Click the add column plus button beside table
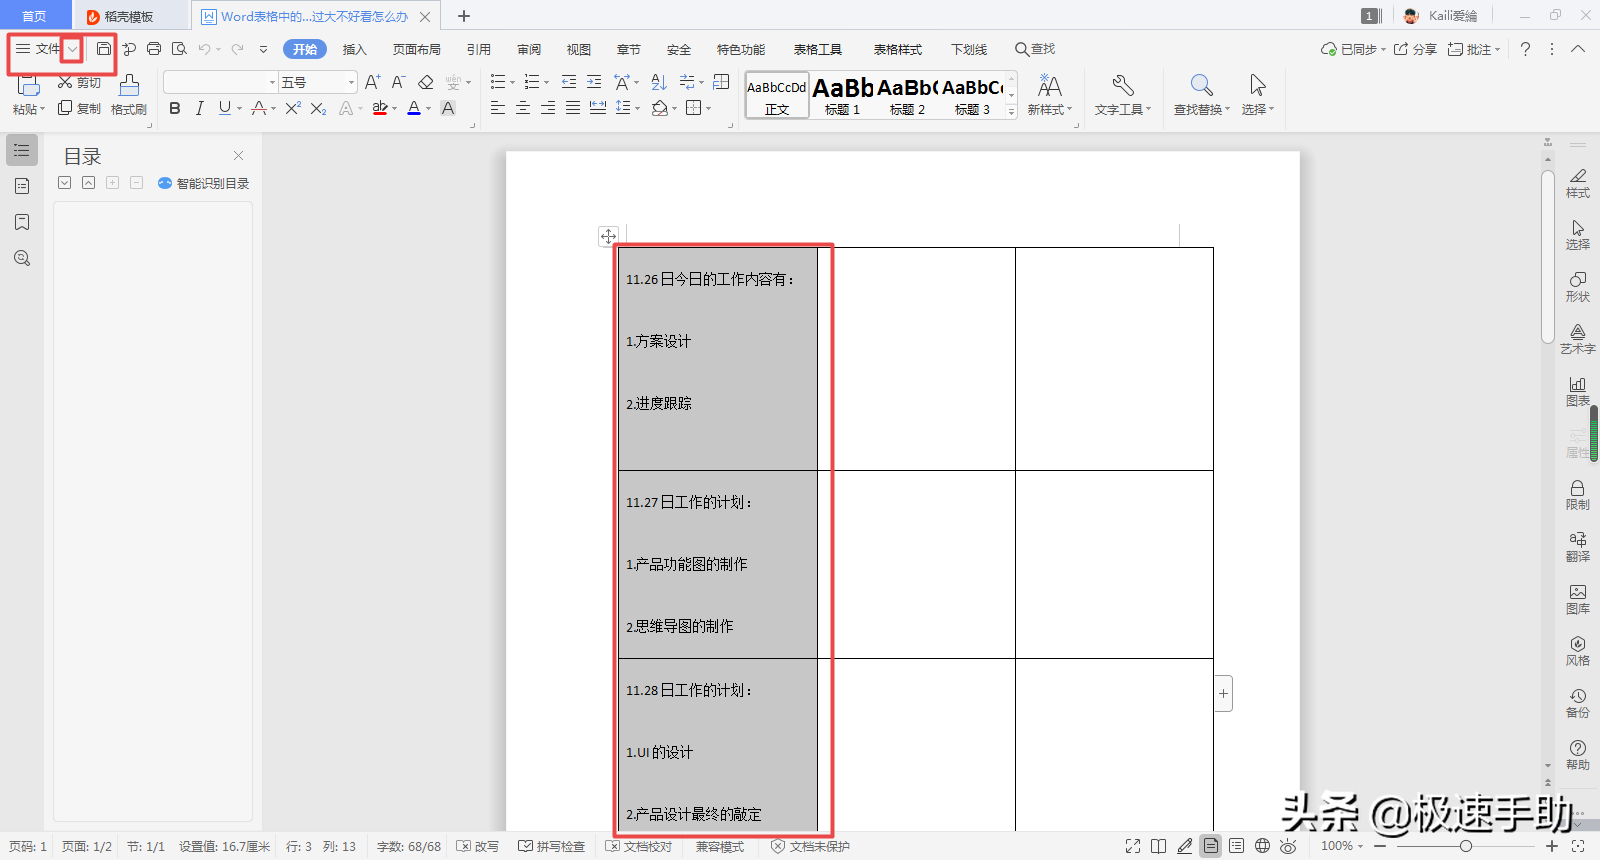Viewport: 1600px width, 860px height. 1223,693
